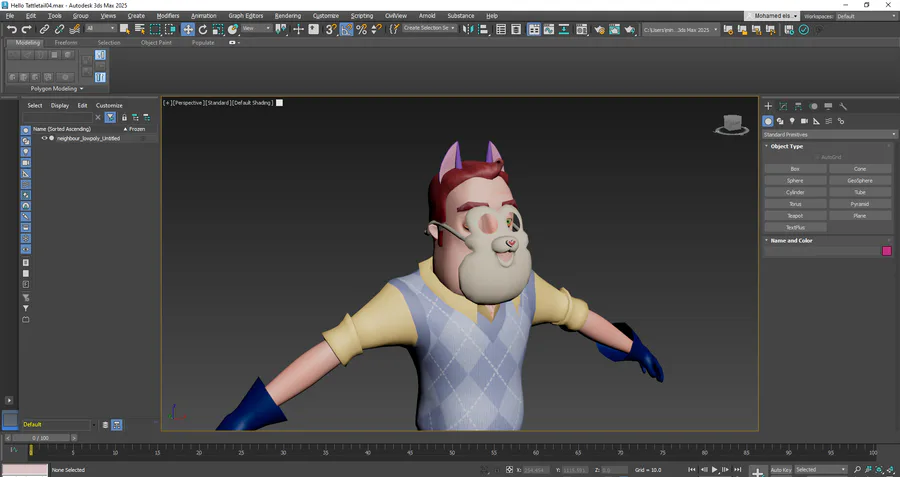Toggle Percent Snap in the toolbar
Screen dimensions: 900x477
[361, 29]
